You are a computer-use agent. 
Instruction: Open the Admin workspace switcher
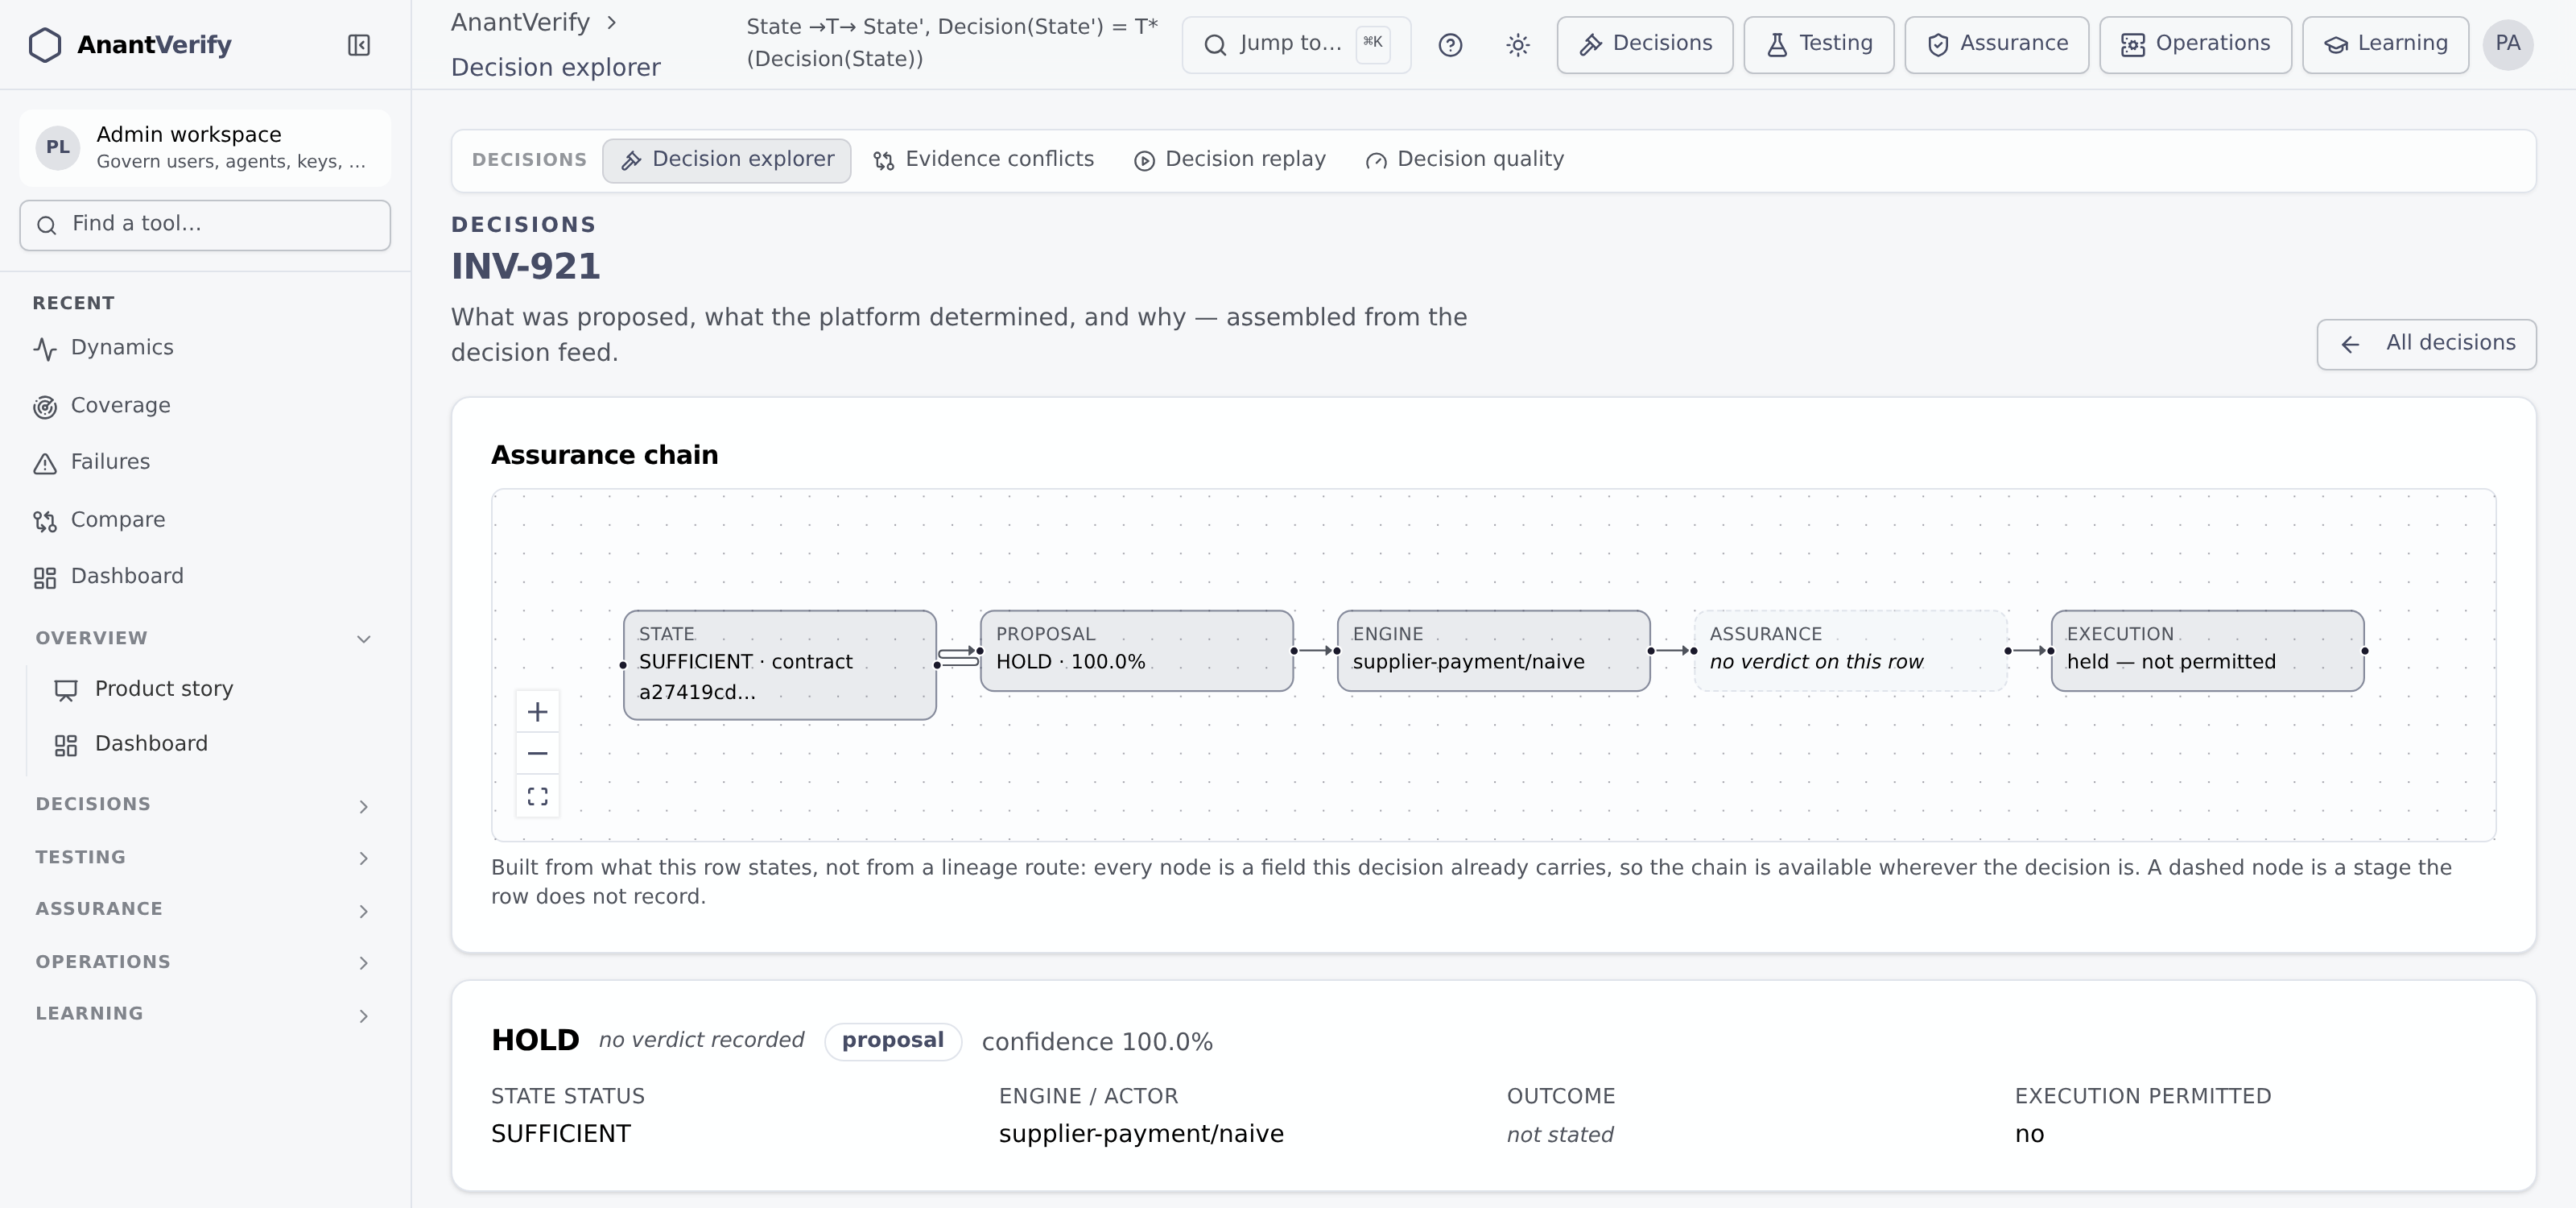[205, 148]
